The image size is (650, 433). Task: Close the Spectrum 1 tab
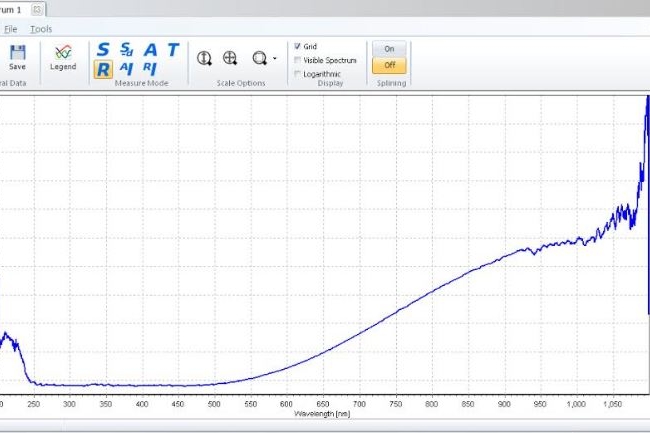37,8
